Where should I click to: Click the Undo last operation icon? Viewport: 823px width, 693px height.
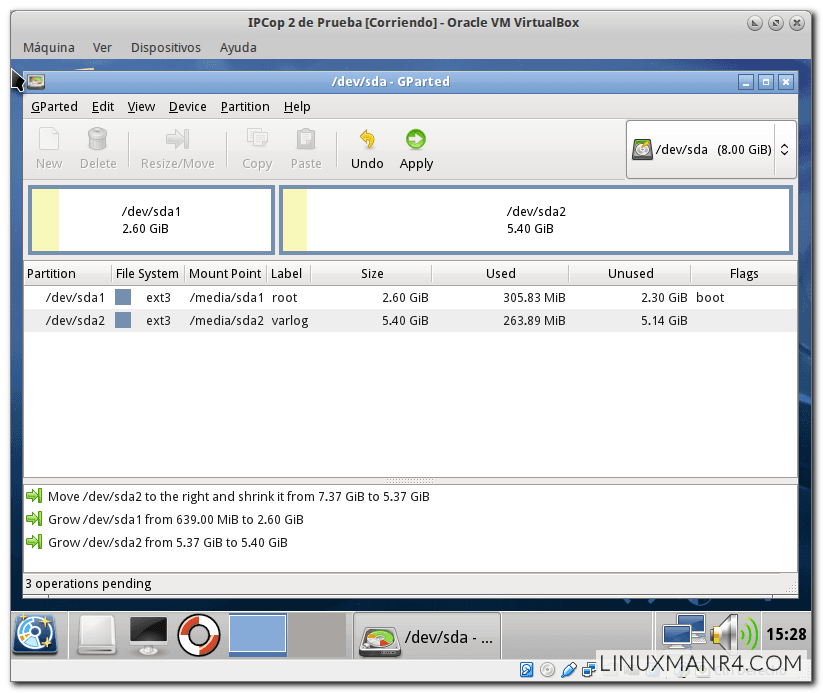coord(367,141)
